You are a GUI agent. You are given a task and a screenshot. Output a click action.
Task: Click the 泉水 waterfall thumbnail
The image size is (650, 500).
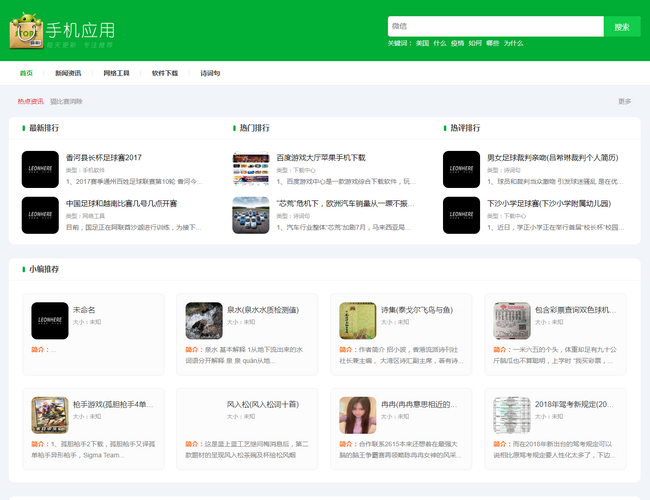(x=204, y=320)
